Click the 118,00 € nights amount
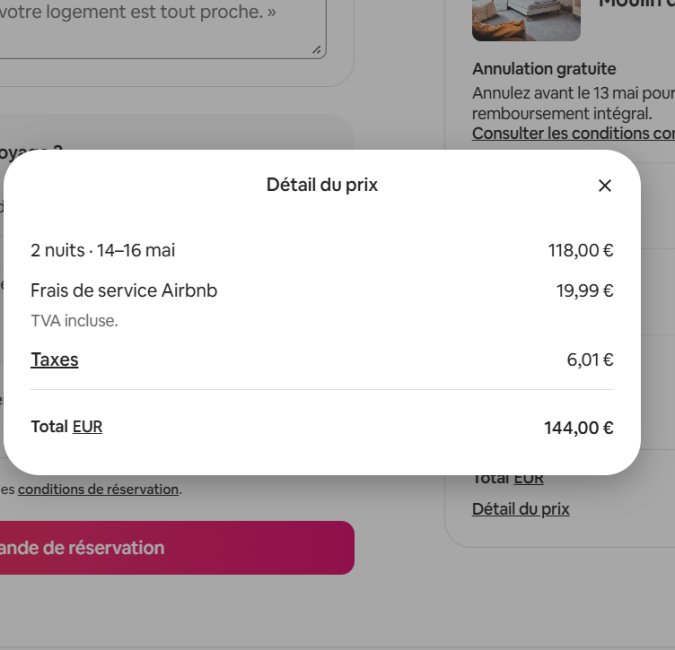675x650 pixels. point(580,250)
